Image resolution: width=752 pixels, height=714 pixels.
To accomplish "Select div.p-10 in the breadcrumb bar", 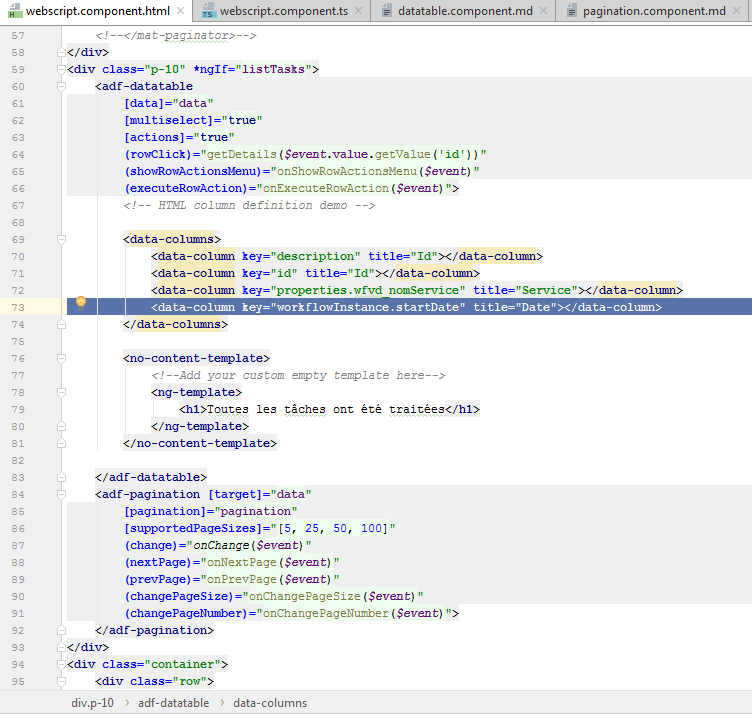I will [93, 703].
